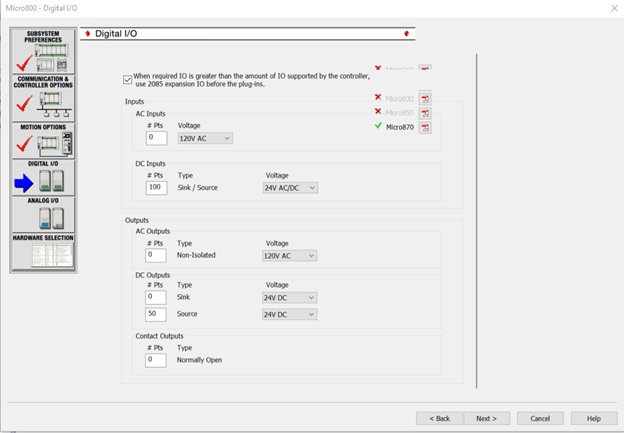Click the AC Outputs points field
The image size is (624, 433).
tap(156, 255)
